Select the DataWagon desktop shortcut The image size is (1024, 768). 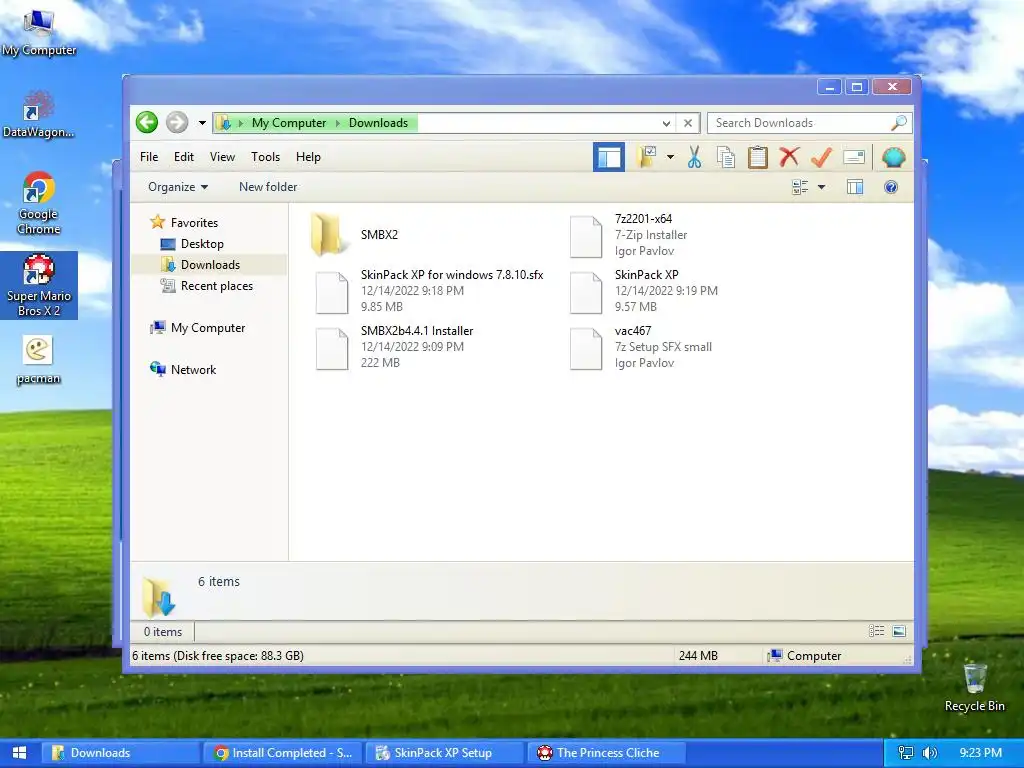click(x=39, y=115)
